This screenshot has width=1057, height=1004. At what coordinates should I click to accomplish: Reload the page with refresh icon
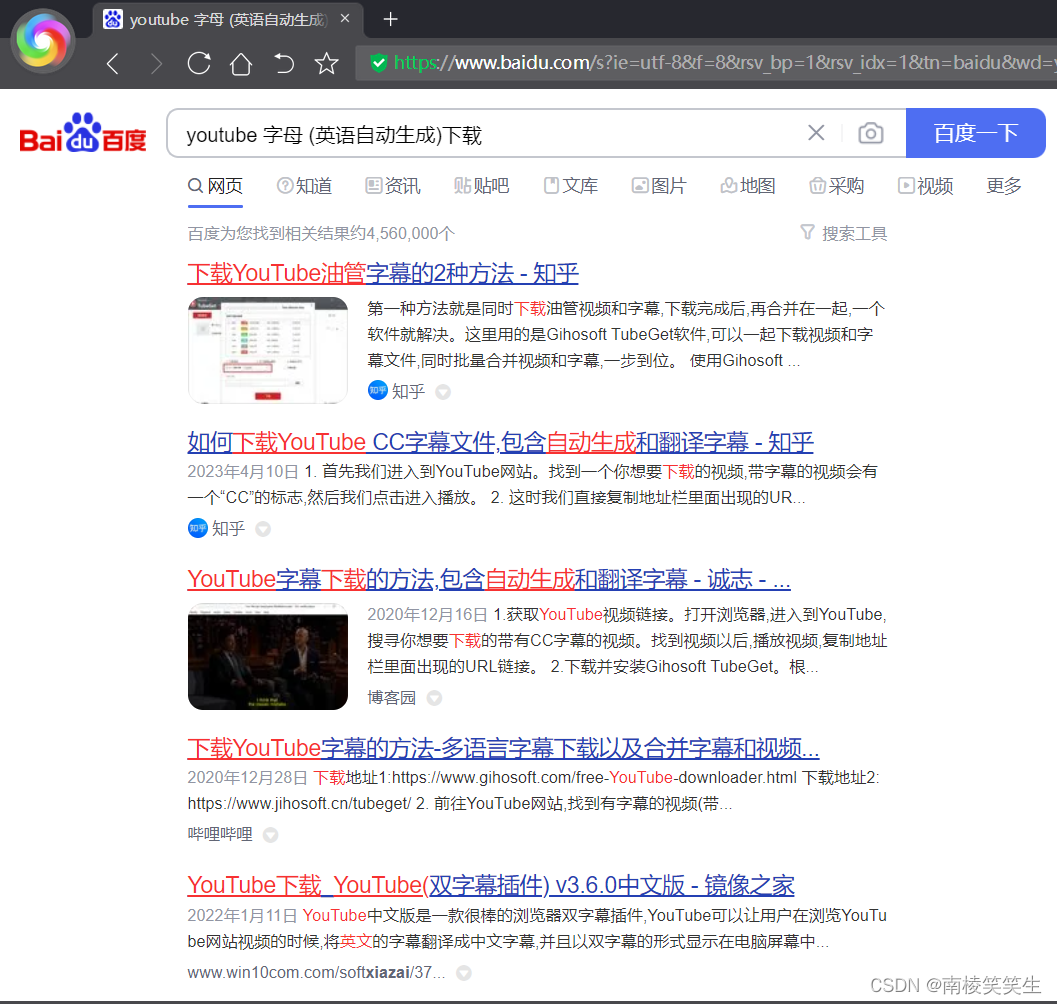(x=199, y=63)
